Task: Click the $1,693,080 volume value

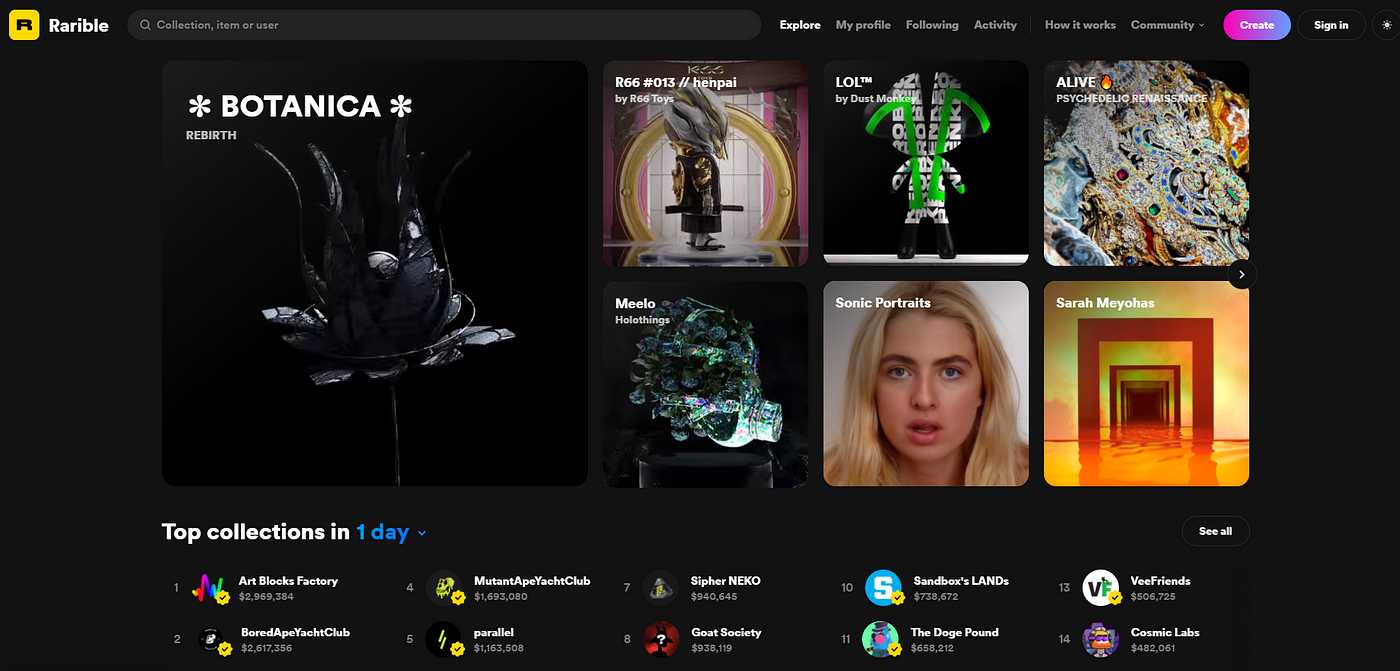Action: point(500,597)
